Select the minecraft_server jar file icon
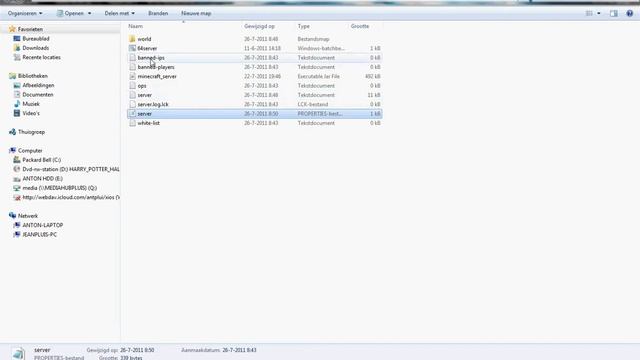The image size is (640, 360). [x=132, y=76]
